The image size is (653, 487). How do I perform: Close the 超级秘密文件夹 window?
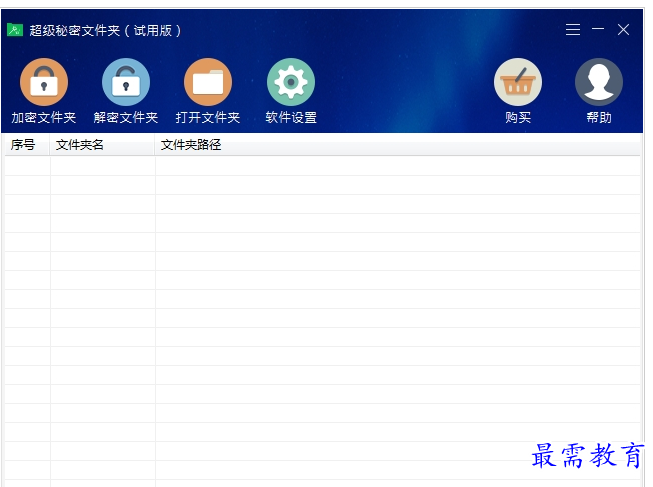coord(623,30)
